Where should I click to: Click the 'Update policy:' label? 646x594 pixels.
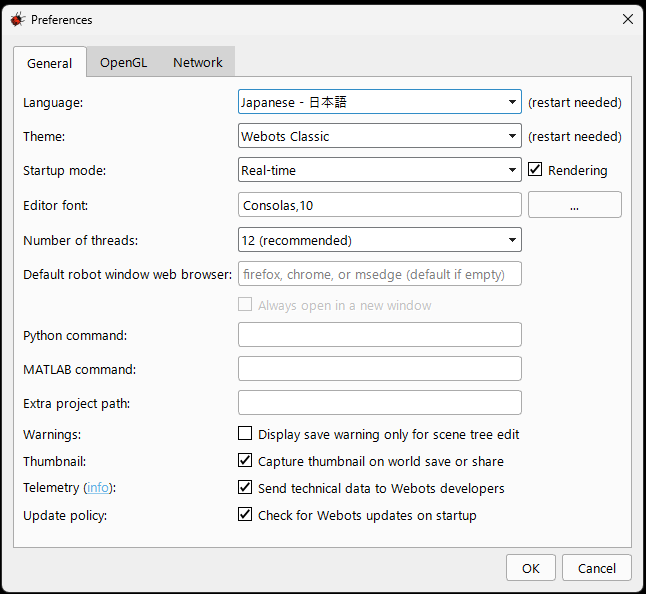pyautogui.click(x=65, y=516)
